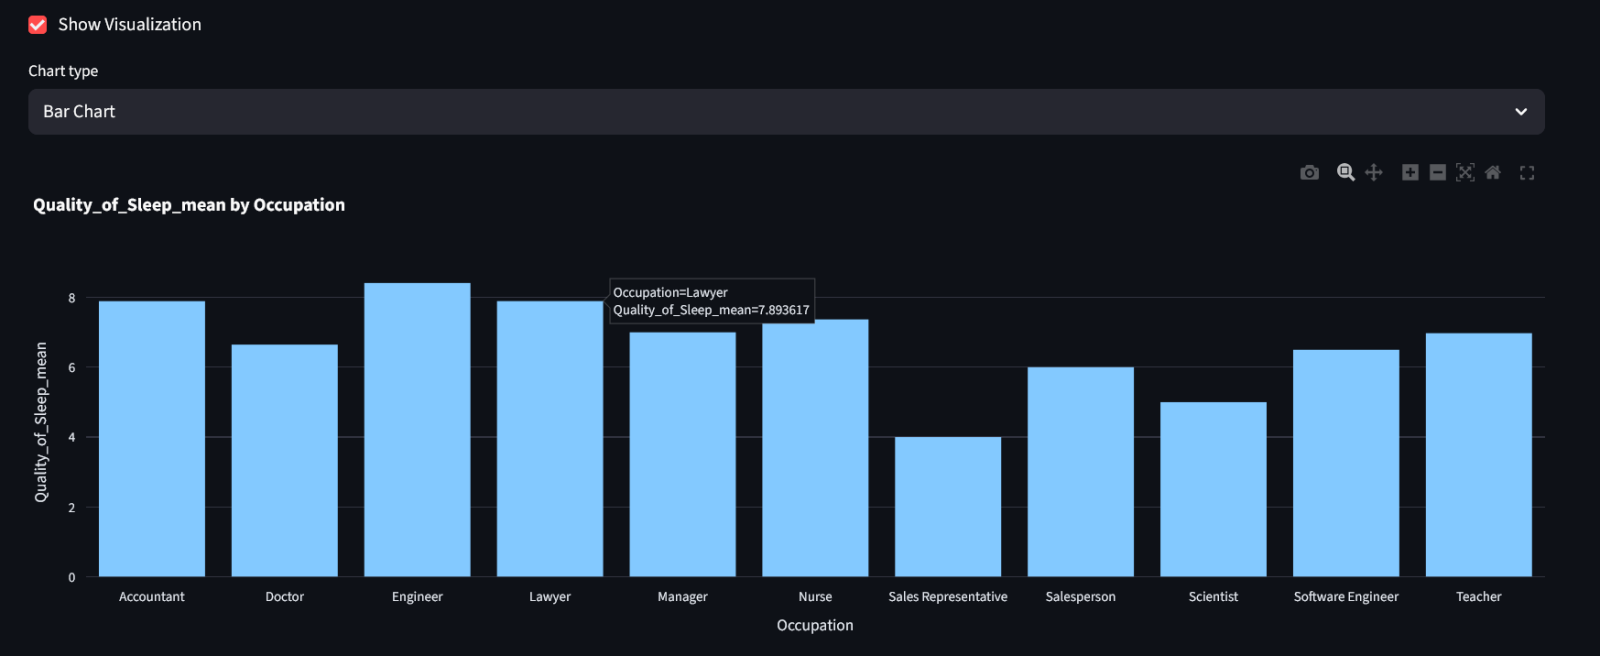
Task: Click the Teacher bar
Action: point(1478,455)
